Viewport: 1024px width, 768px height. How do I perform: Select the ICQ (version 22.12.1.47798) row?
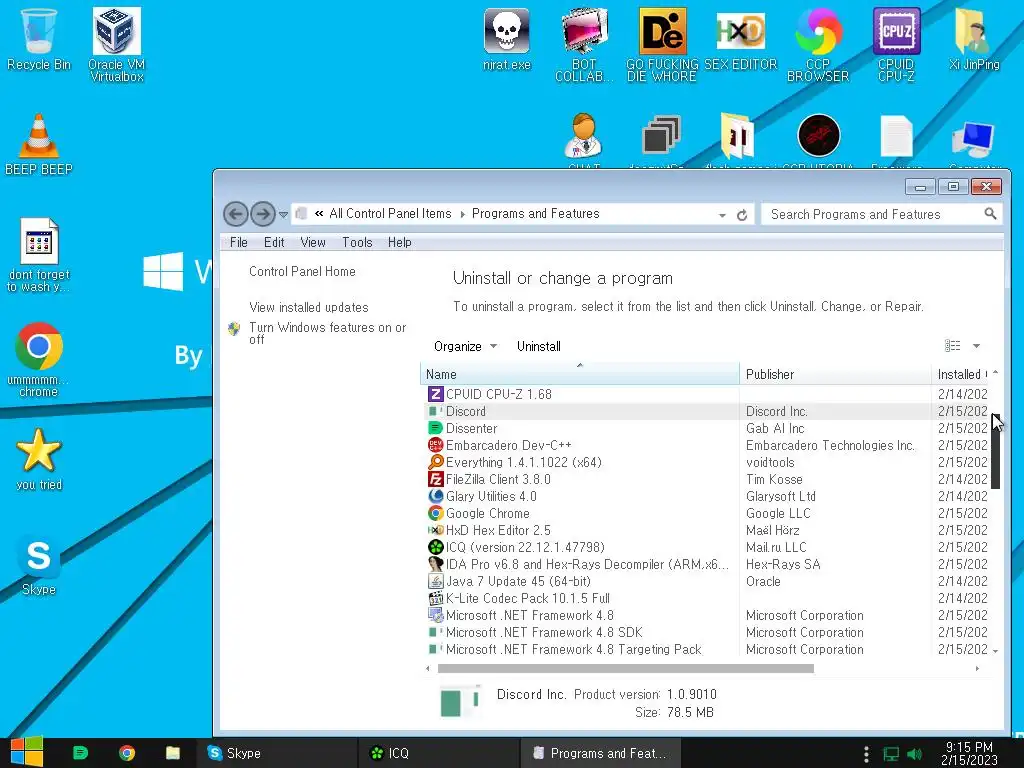(705, 547)
